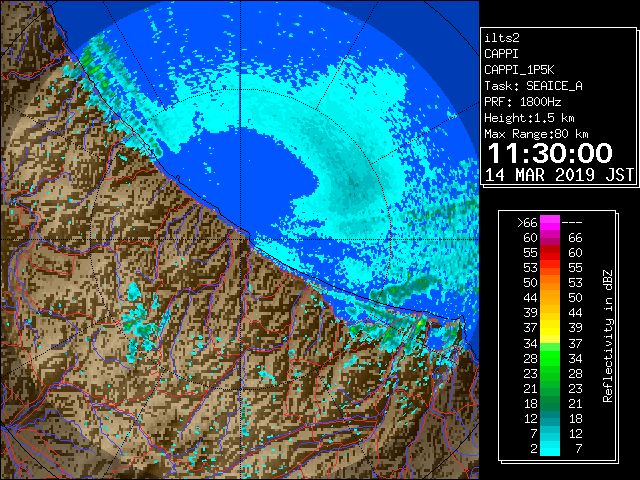
Task: Click the 'CAPPI_1P5K' product text
Action: tap(519, 70)
